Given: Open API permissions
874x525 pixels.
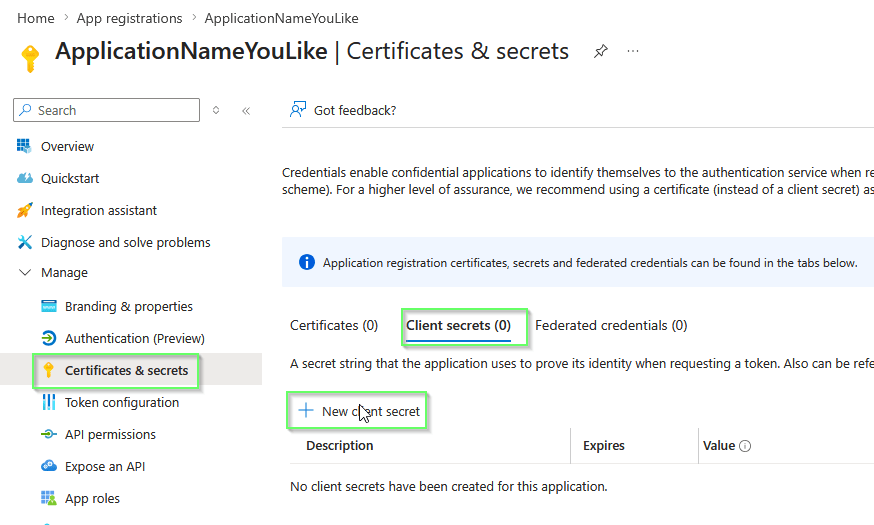Looking at the screenshot, I should 110,435.
